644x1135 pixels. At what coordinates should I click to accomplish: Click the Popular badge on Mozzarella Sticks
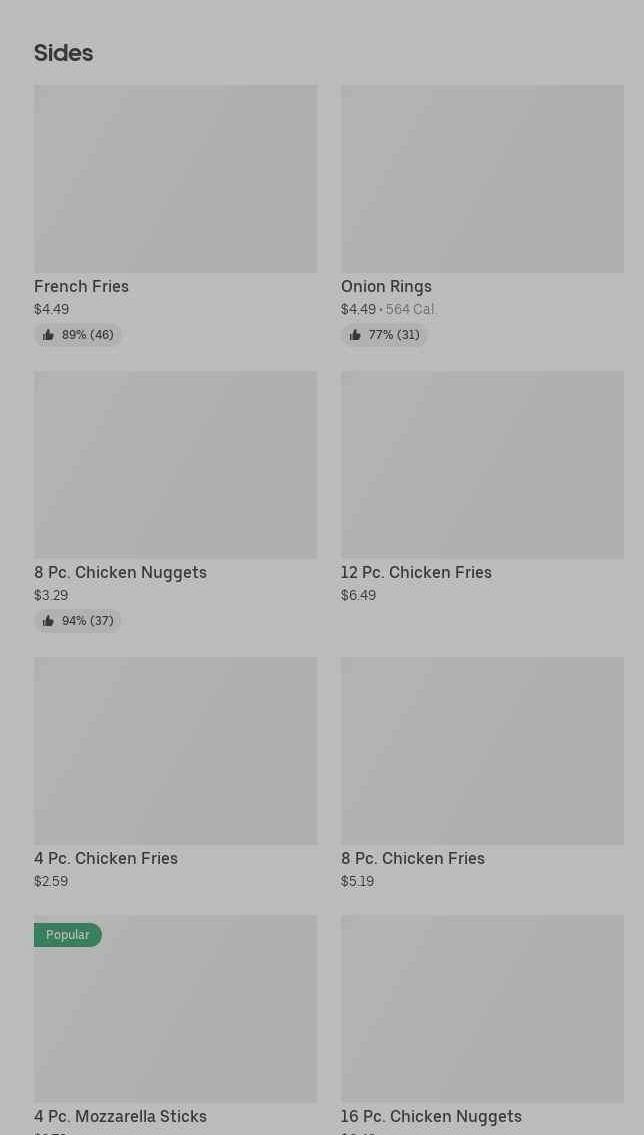click(x=68, y=935)
